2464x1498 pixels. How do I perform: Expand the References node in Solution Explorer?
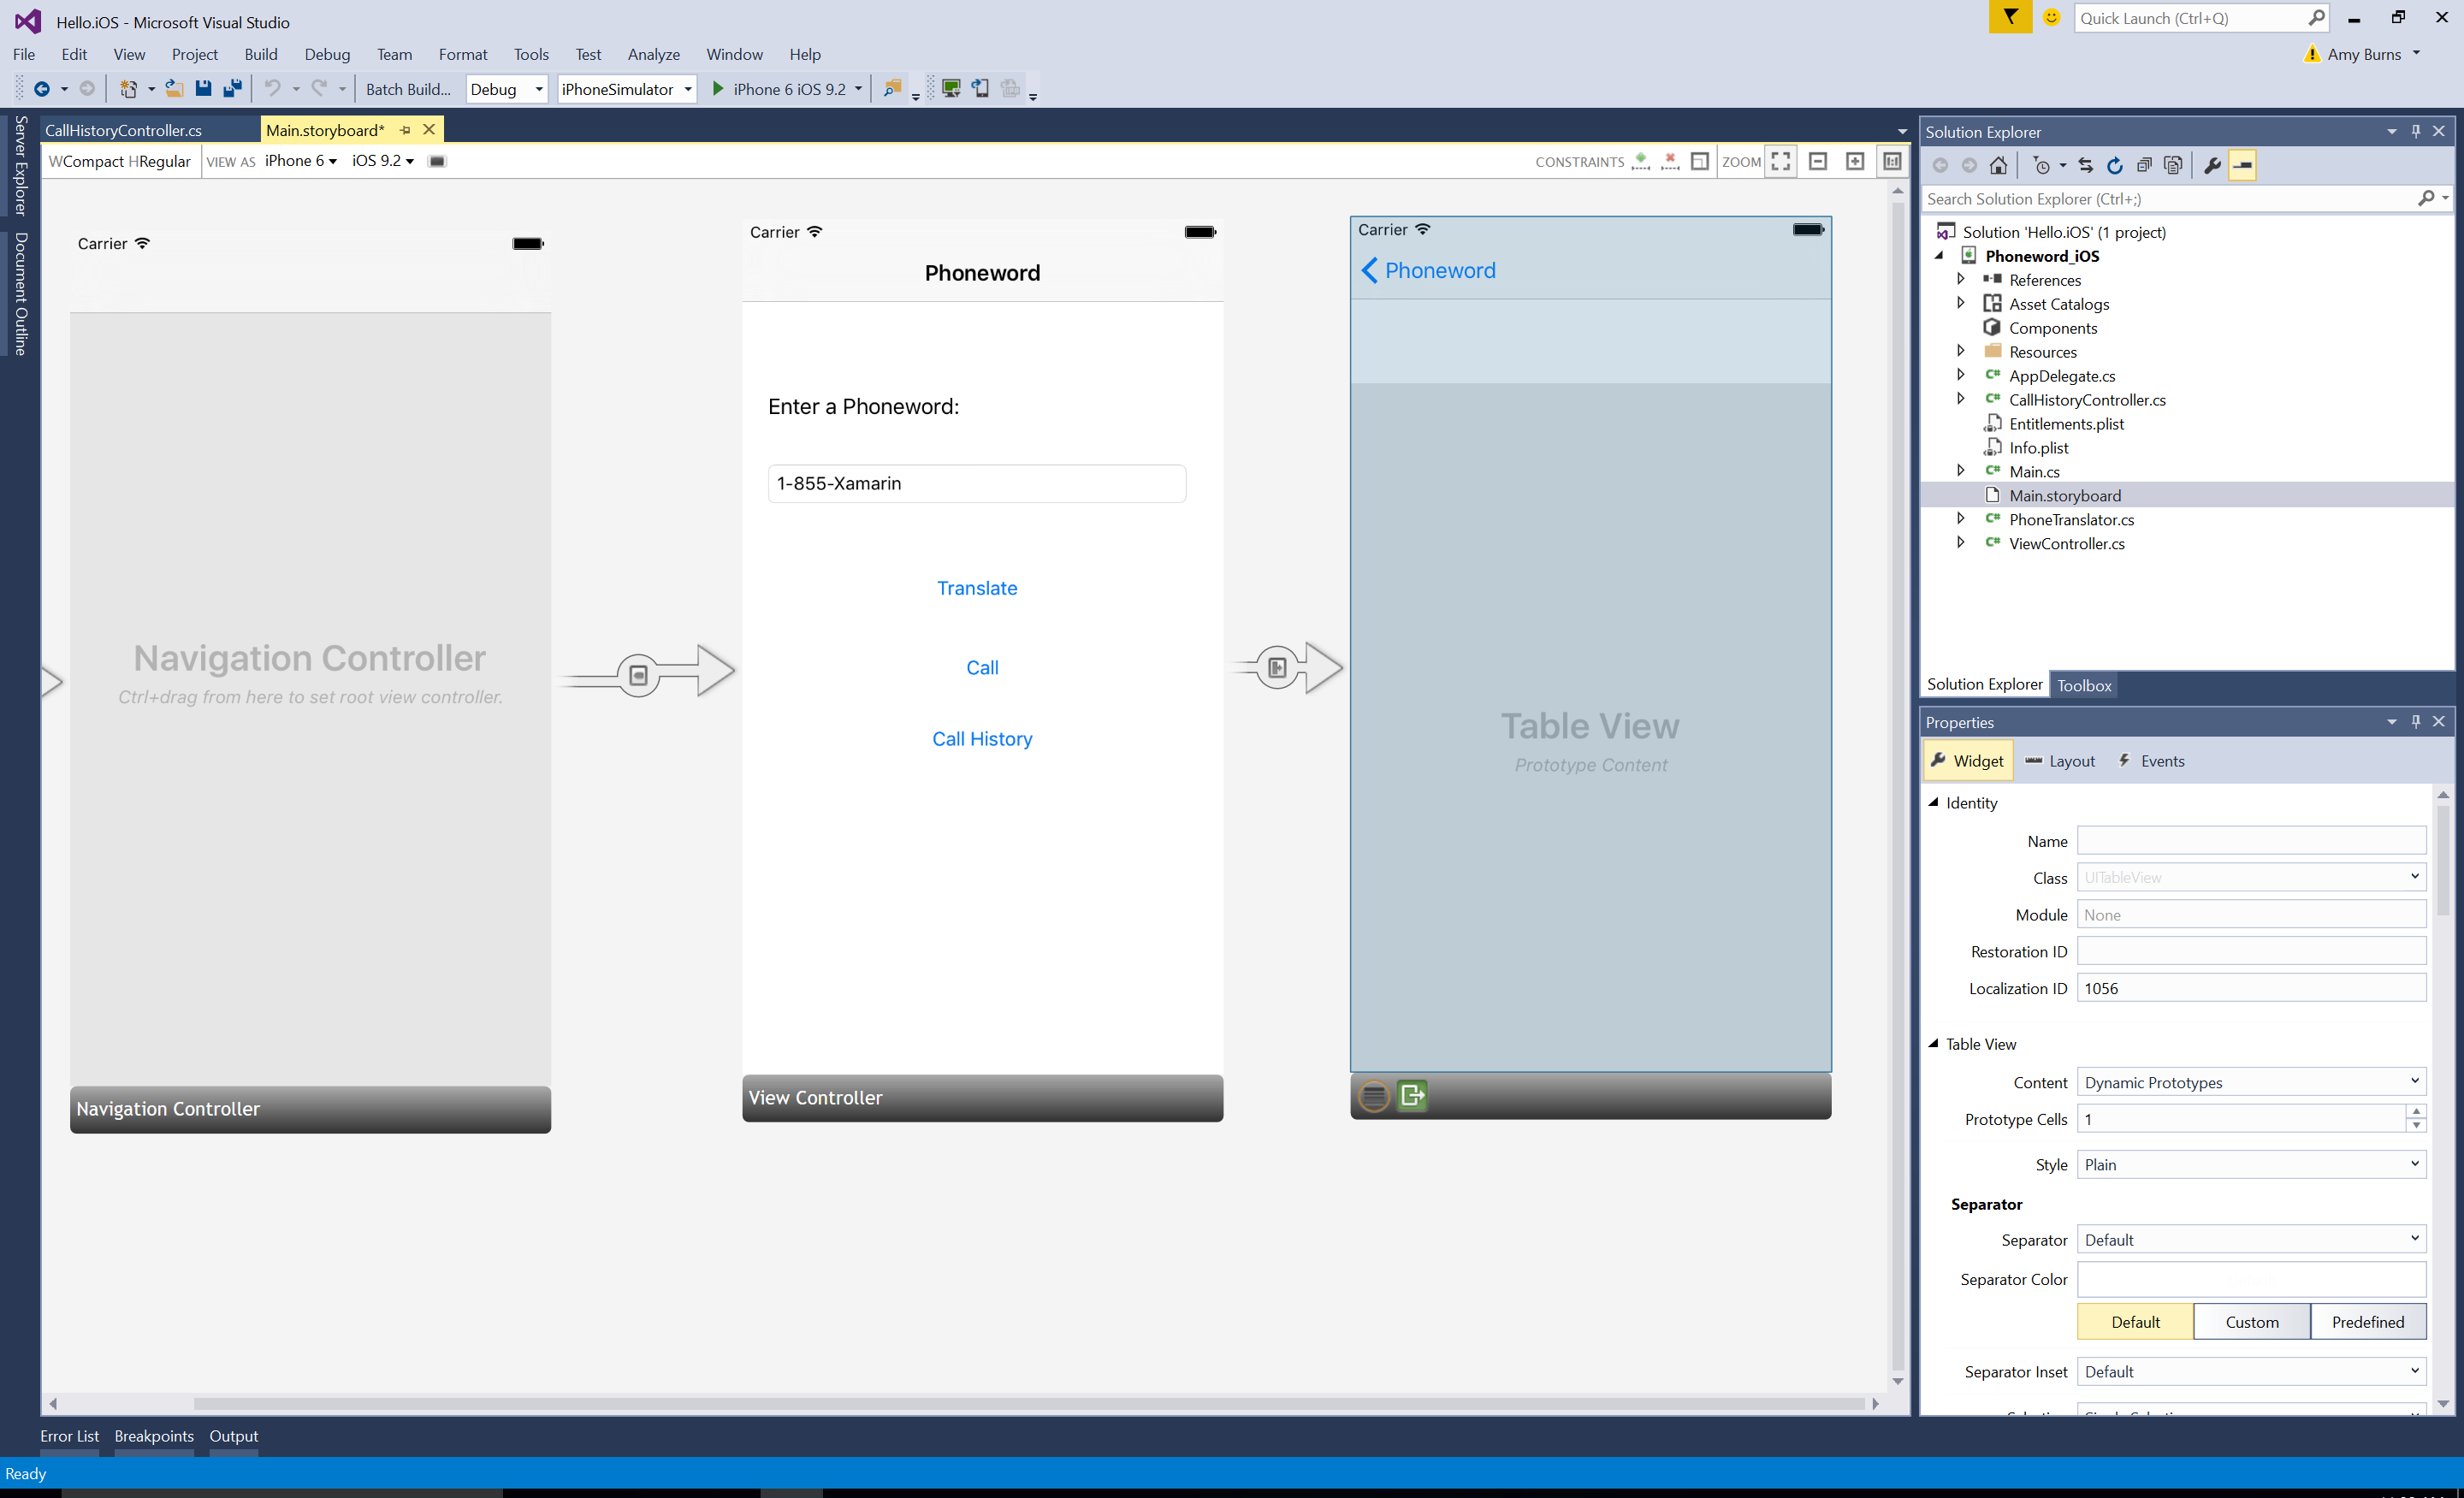click(1961, 278)
